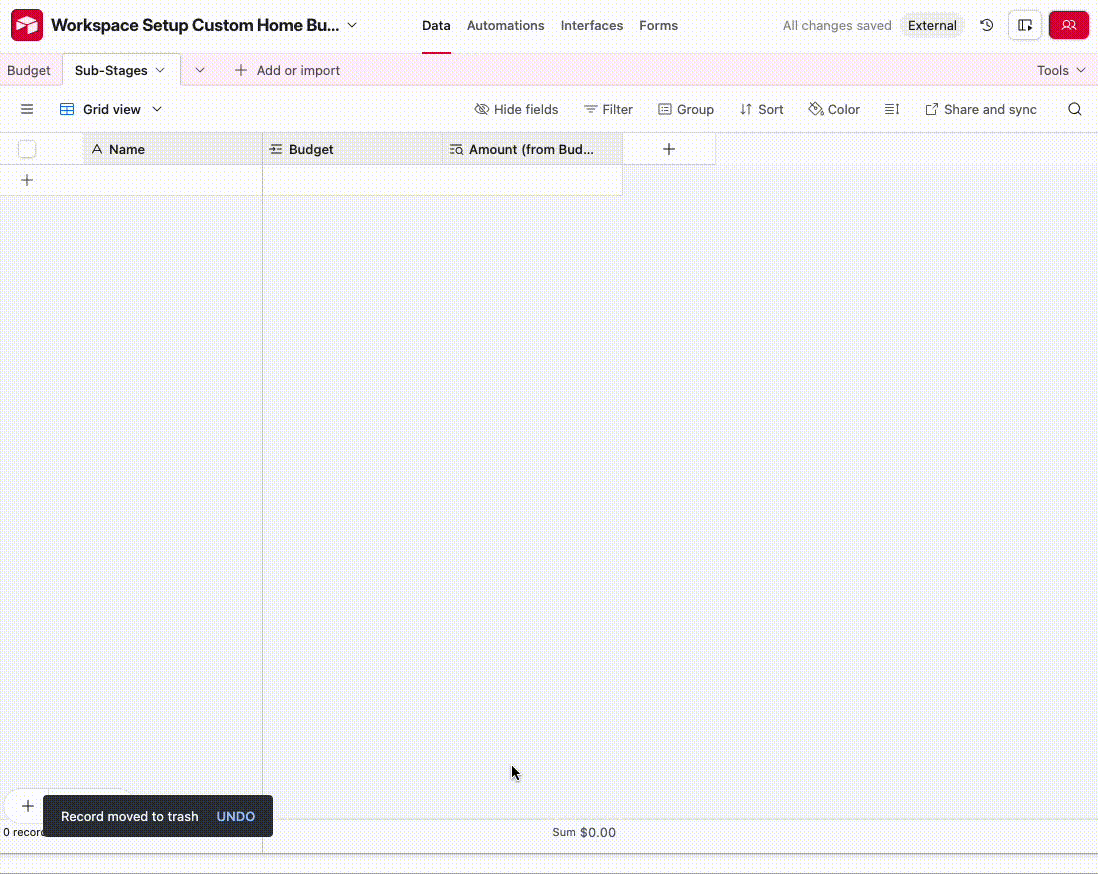Expand the base name dropdown chevron

pyautogui.click(x=352, y=25)
